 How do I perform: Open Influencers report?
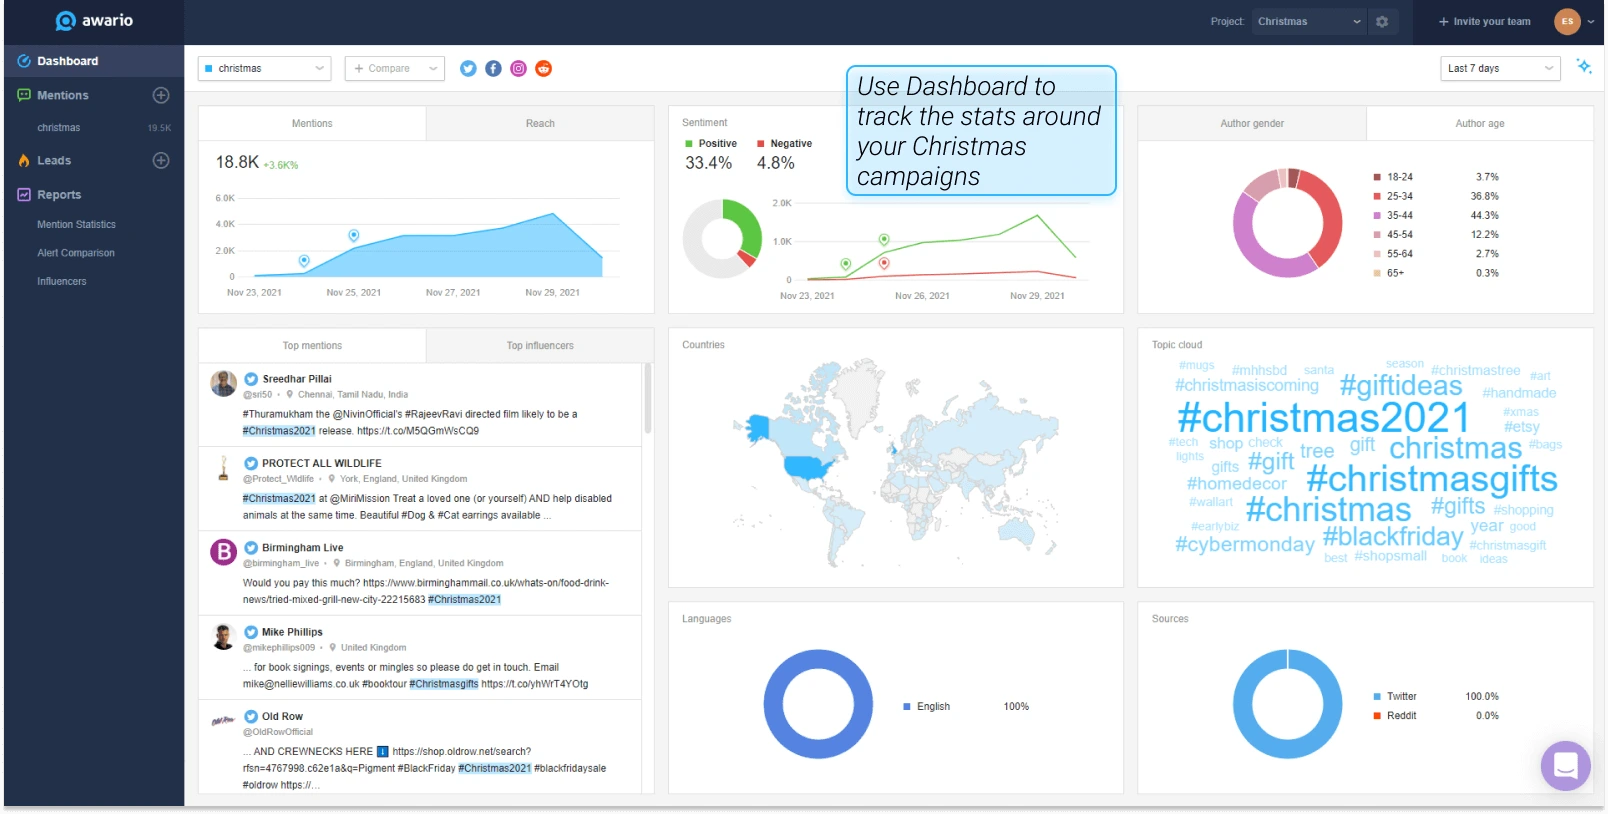(x=62, y=281)
